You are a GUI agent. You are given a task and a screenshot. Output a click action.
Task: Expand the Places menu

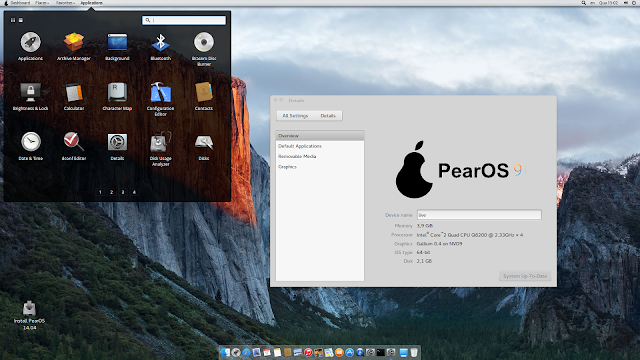42,3
